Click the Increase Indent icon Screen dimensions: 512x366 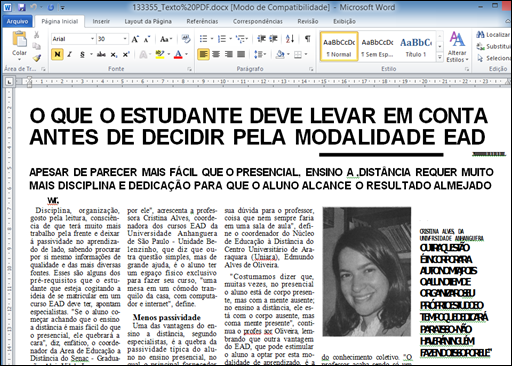[273, 39]
